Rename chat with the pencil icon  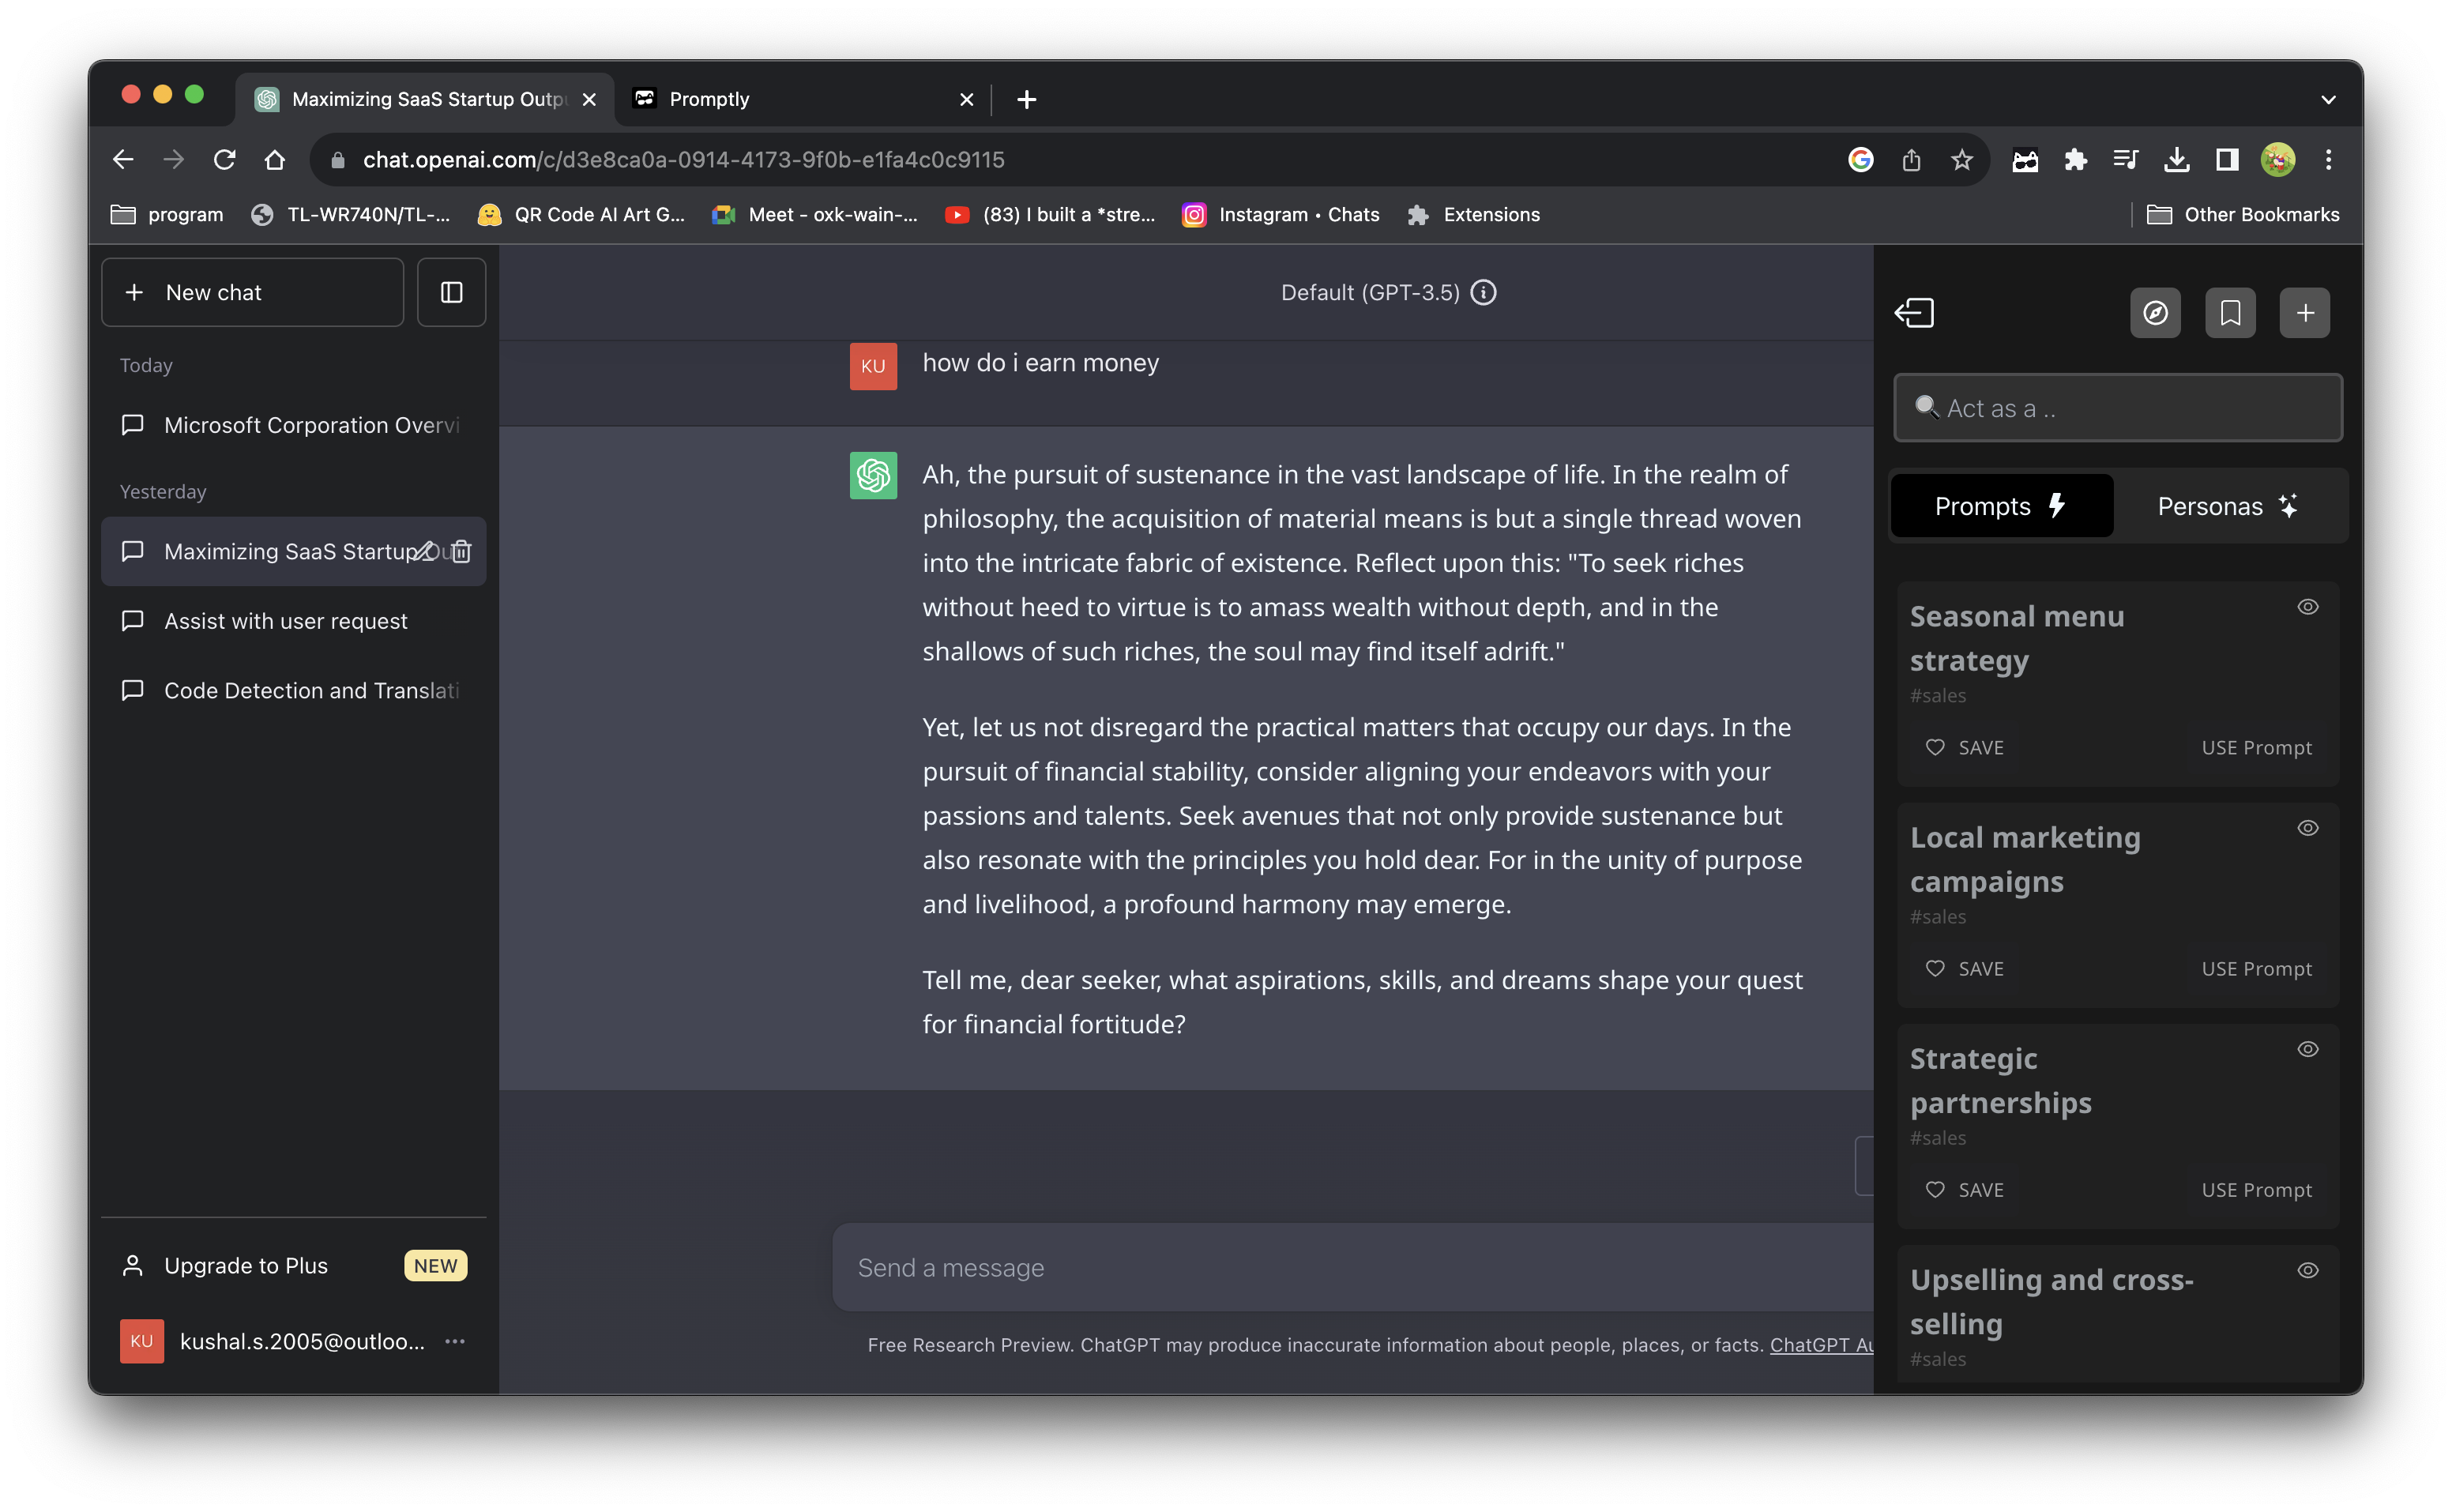pyautogui.click(x=424, y=551)
